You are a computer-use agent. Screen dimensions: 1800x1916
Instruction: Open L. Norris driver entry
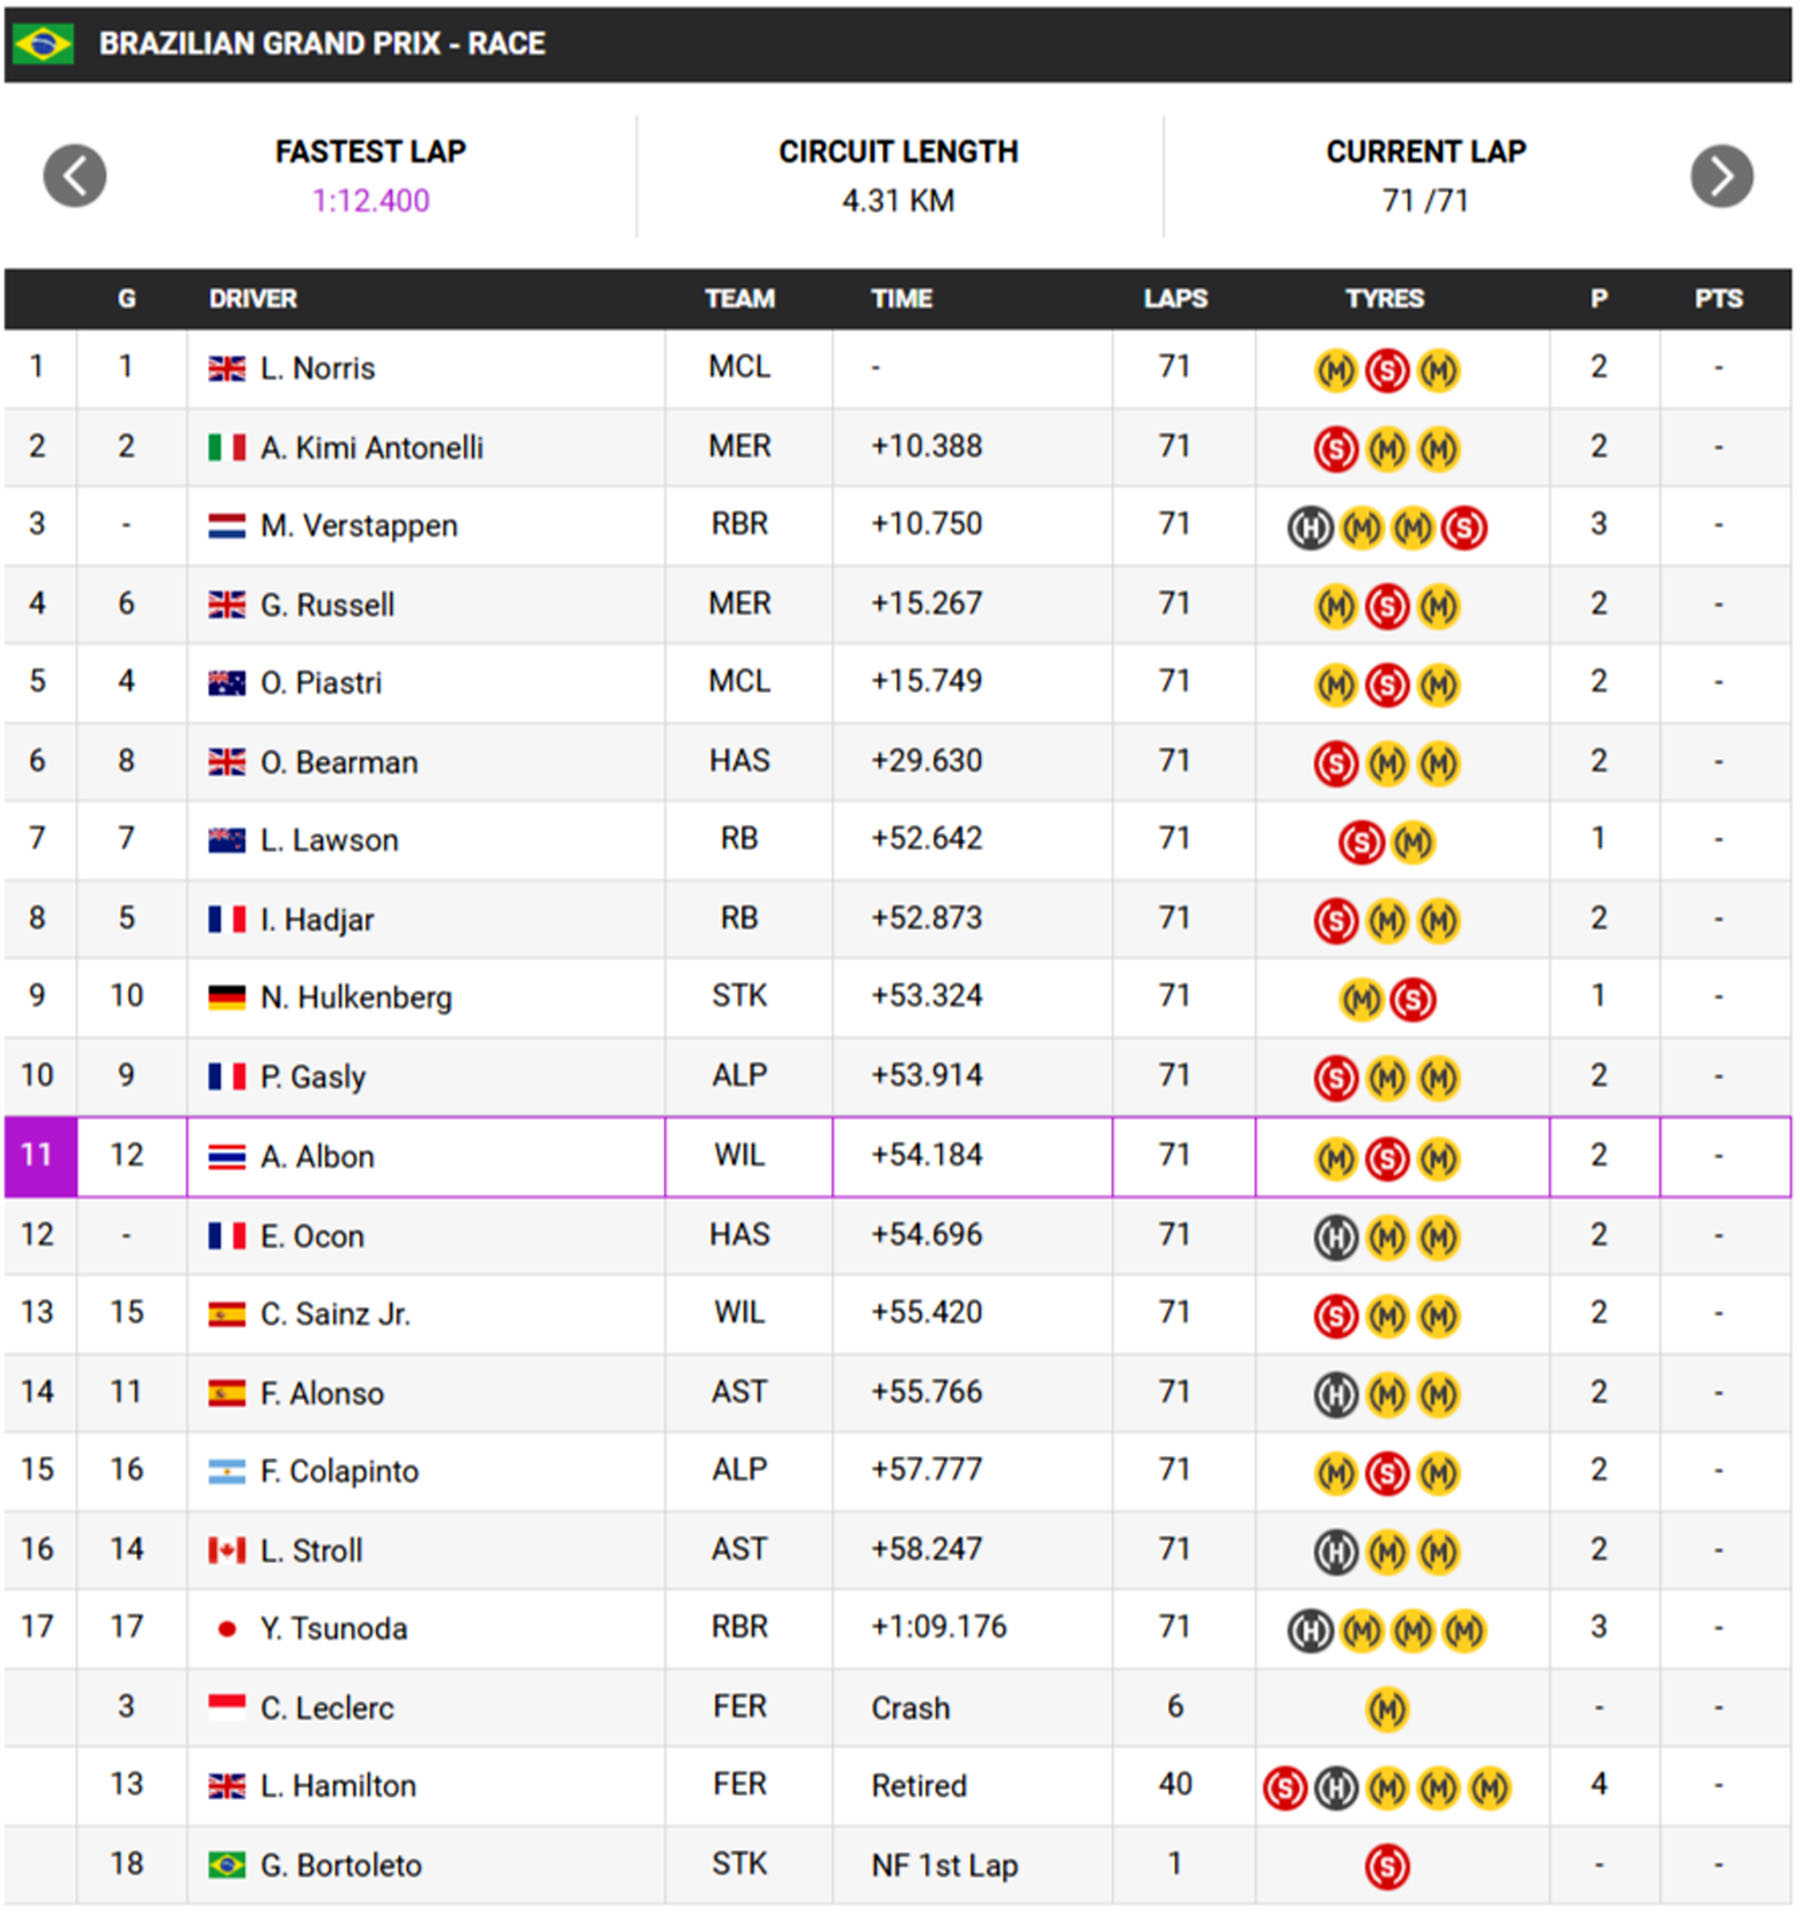tap(317, 369)
